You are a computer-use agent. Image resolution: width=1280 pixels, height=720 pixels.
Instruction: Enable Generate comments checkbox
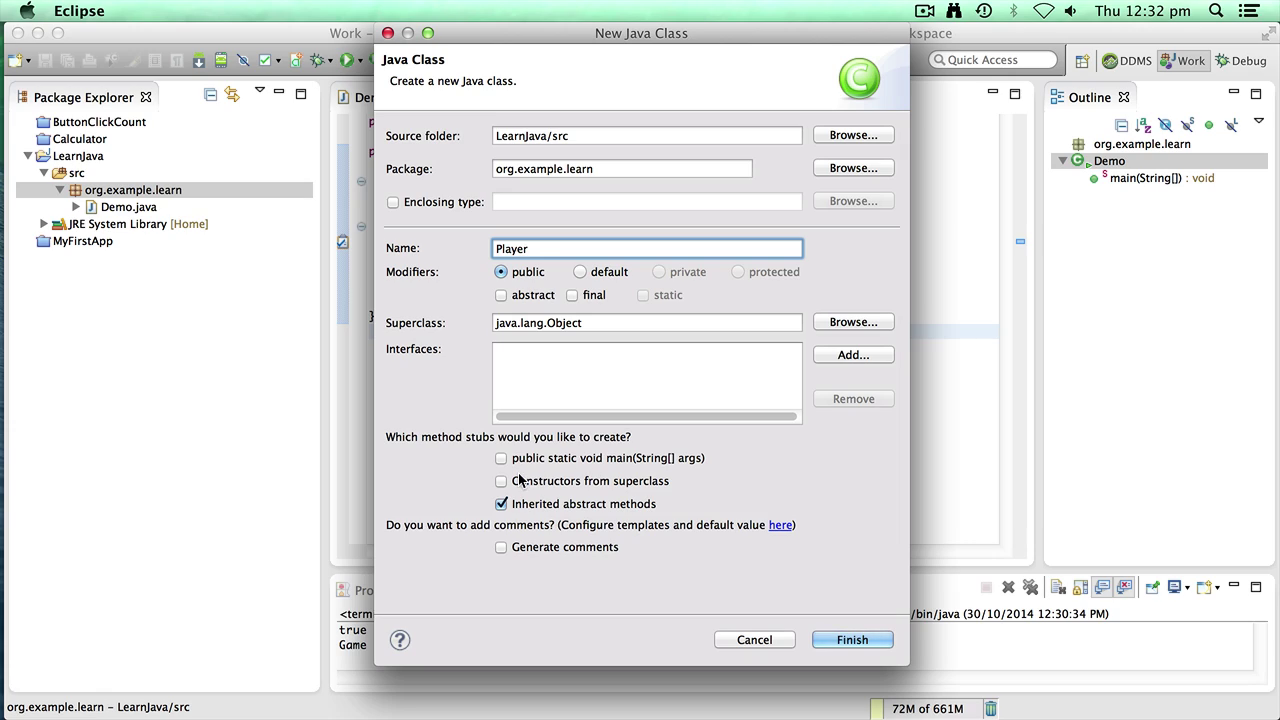point(501,547)
